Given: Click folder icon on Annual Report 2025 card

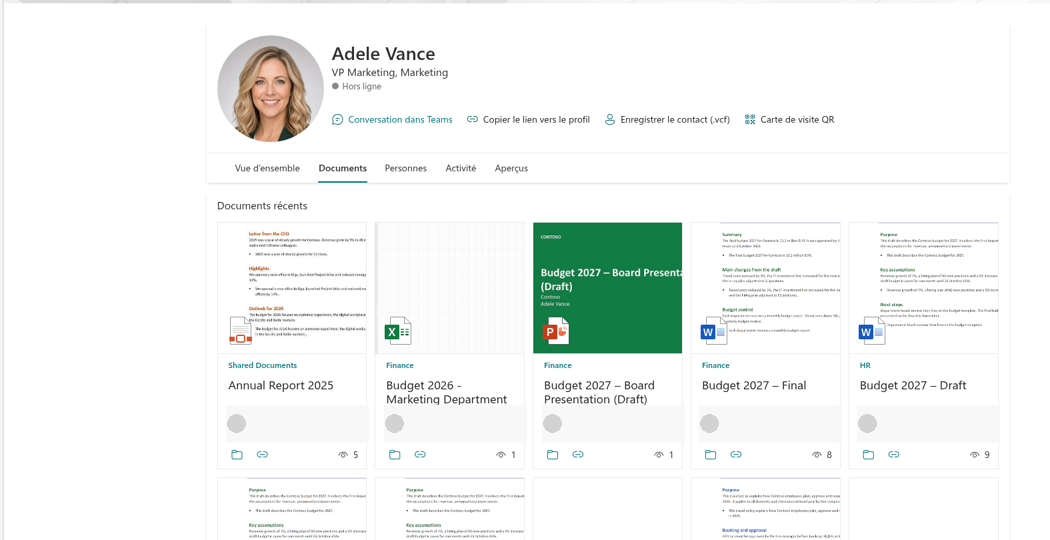Looking at the screenshot, I should click(236, 455).
